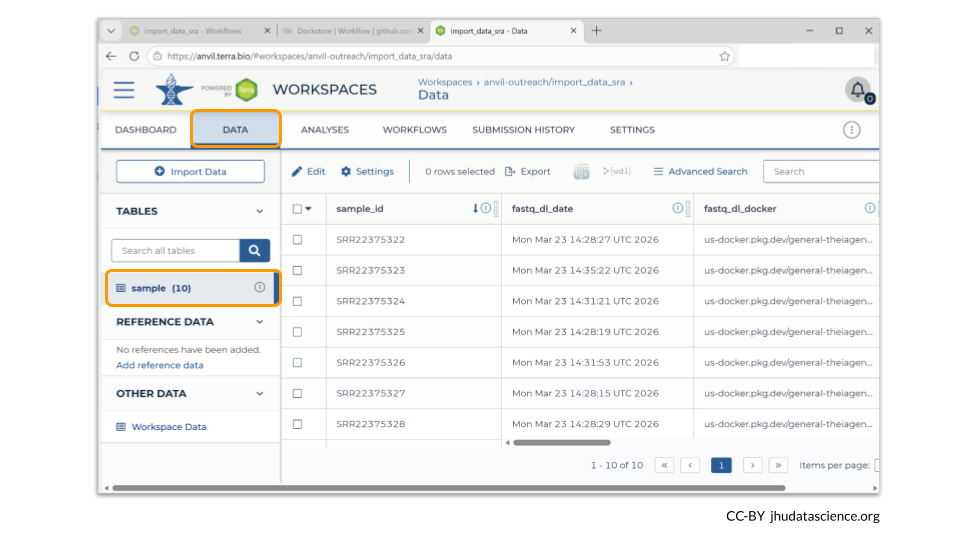Go to the previous results page
Viewport: 960px width, 540px height.
[x=690, y=465]
